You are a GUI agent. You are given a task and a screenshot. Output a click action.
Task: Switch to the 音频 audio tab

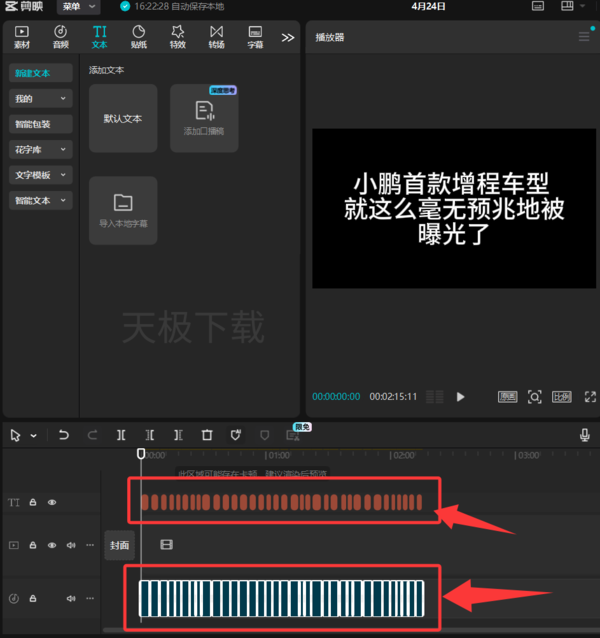click(x=61, y=37)
